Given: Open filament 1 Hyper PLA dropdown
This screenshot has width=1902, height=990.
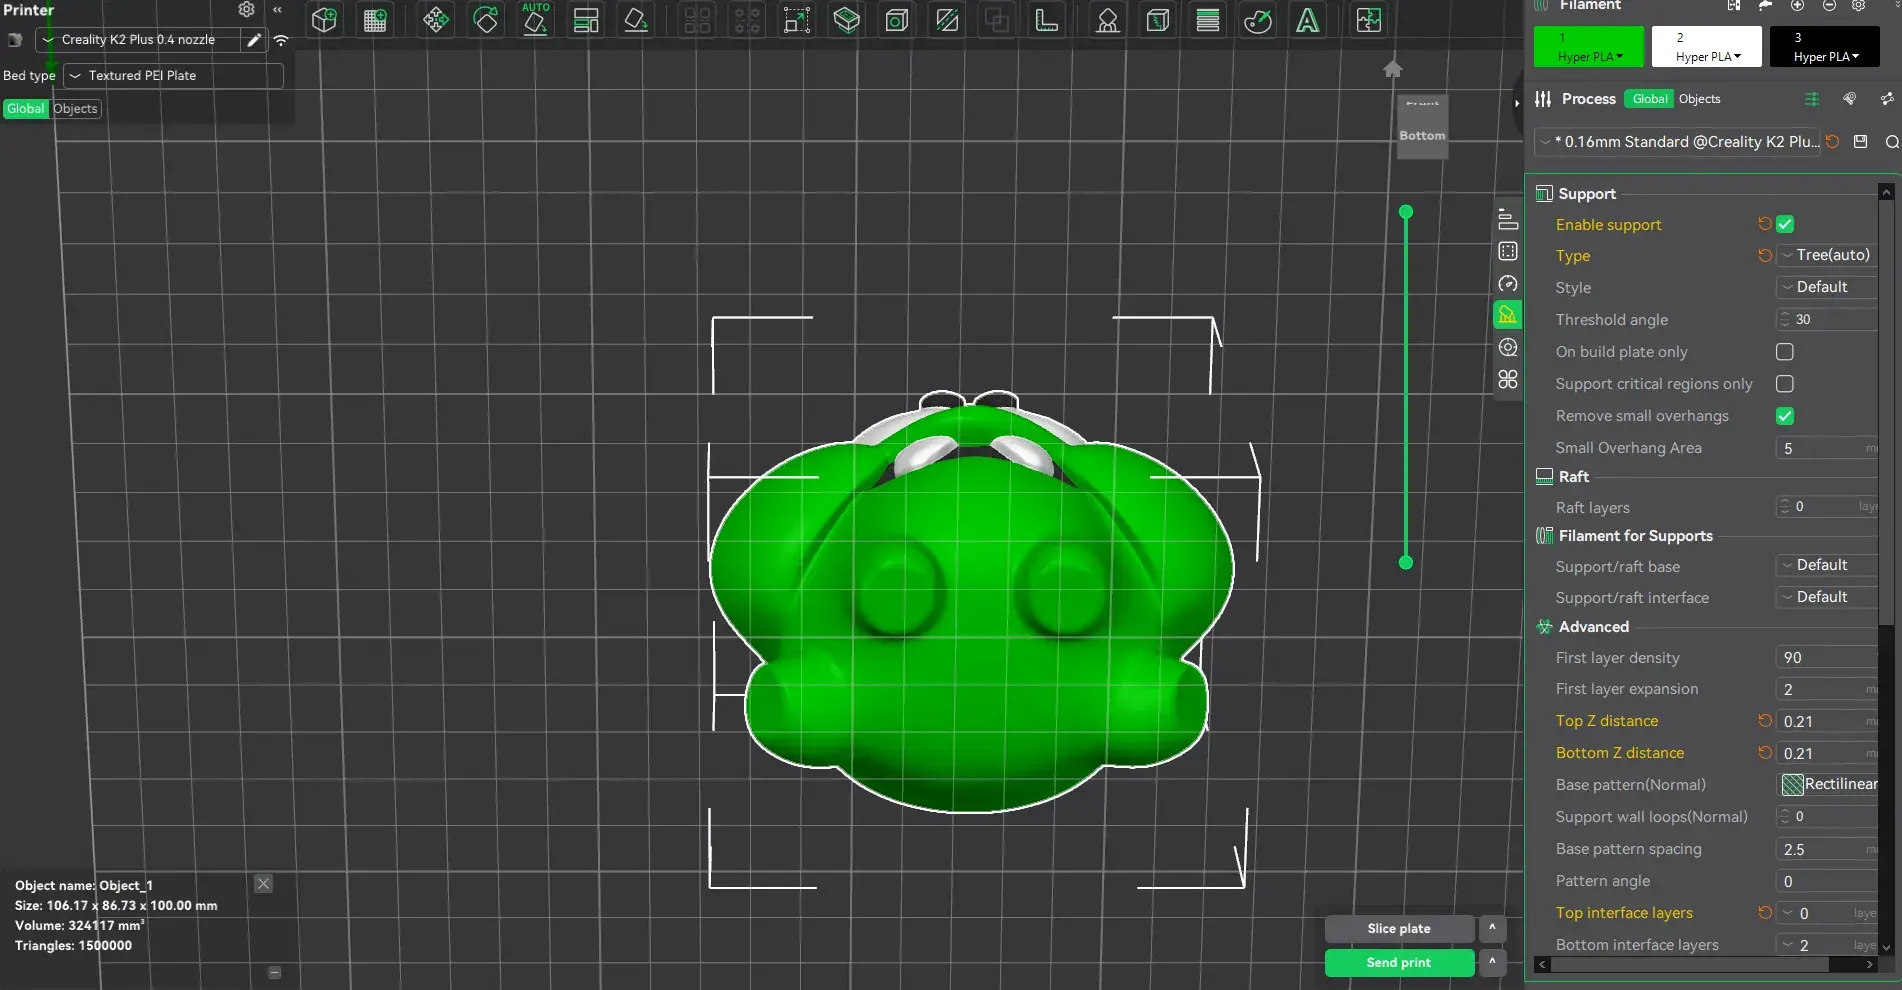Looking at the screenshot, I should click(1589, 47).
